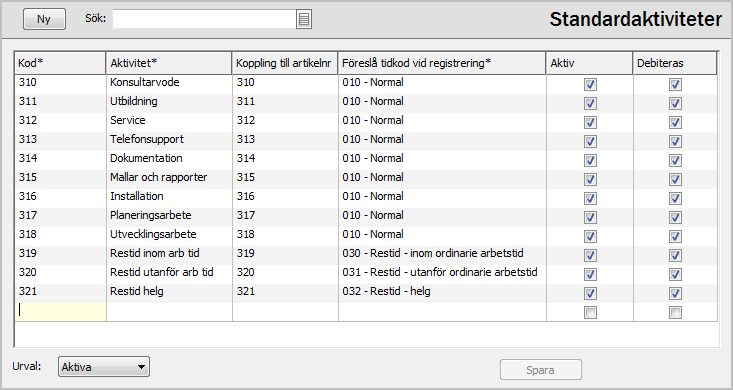
Task: Toggle Debiteras checkbox for Telefonsupport row
Action: tap(675, 141)
